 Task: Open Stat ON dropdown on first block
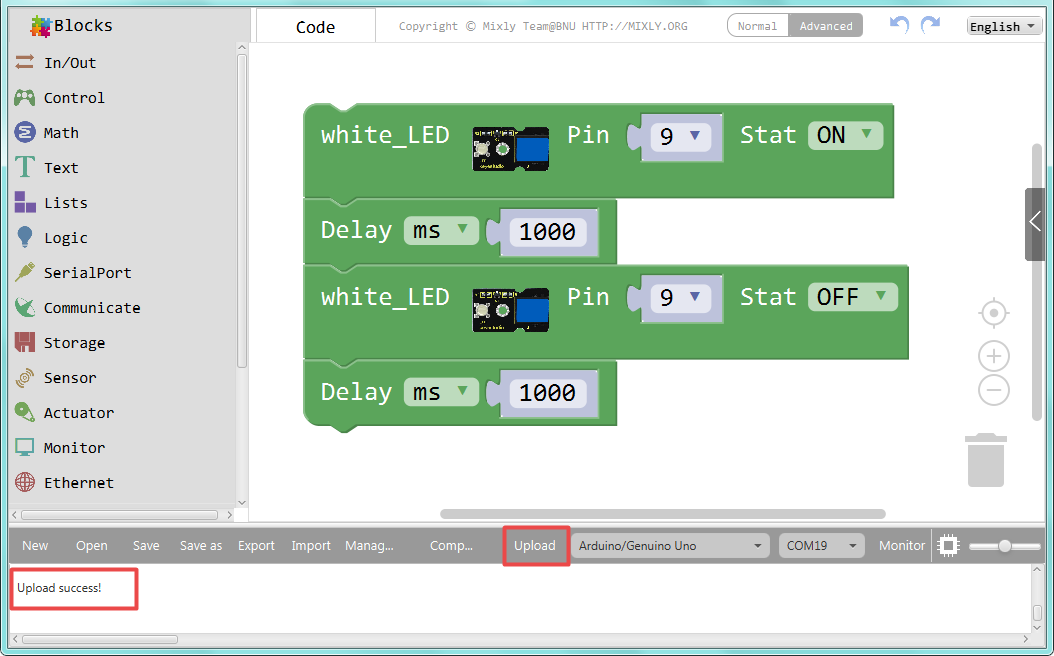point(845,135)
